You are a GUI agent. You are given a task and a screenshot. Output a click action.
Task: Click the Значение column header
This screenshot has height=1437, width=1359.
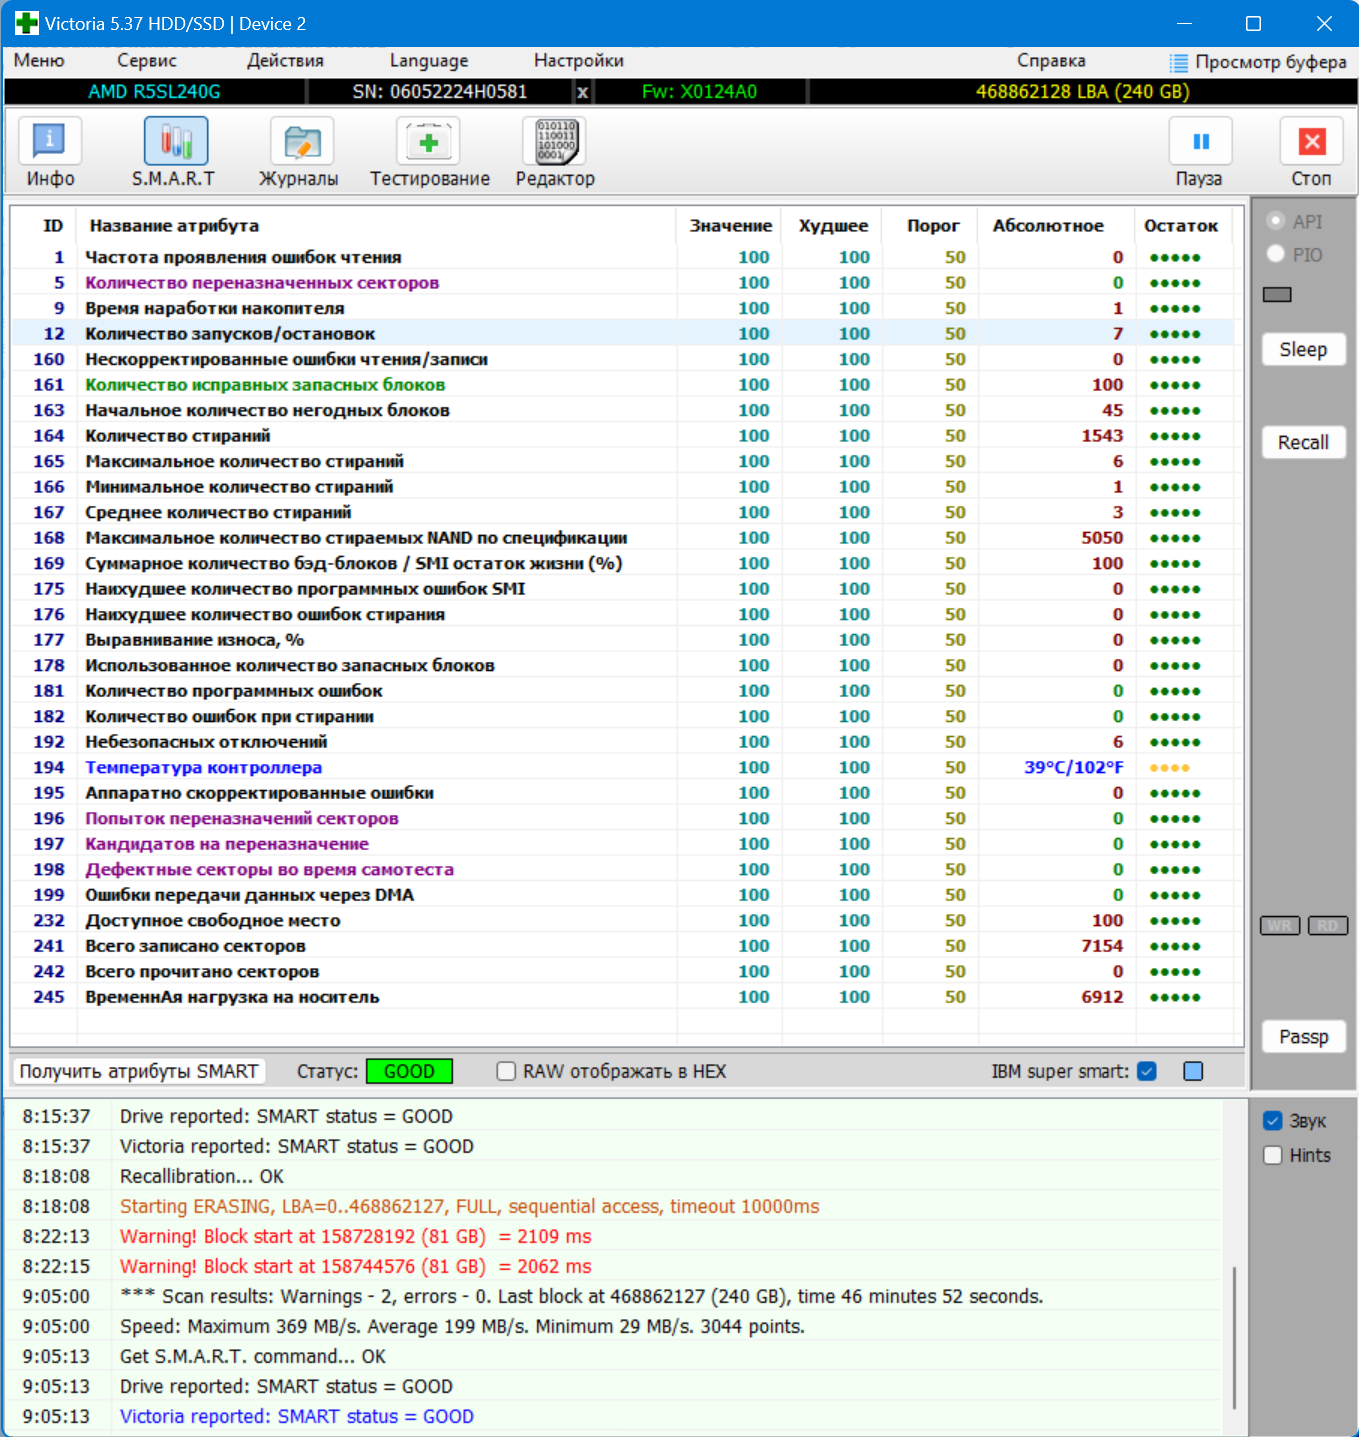(730, 226)
